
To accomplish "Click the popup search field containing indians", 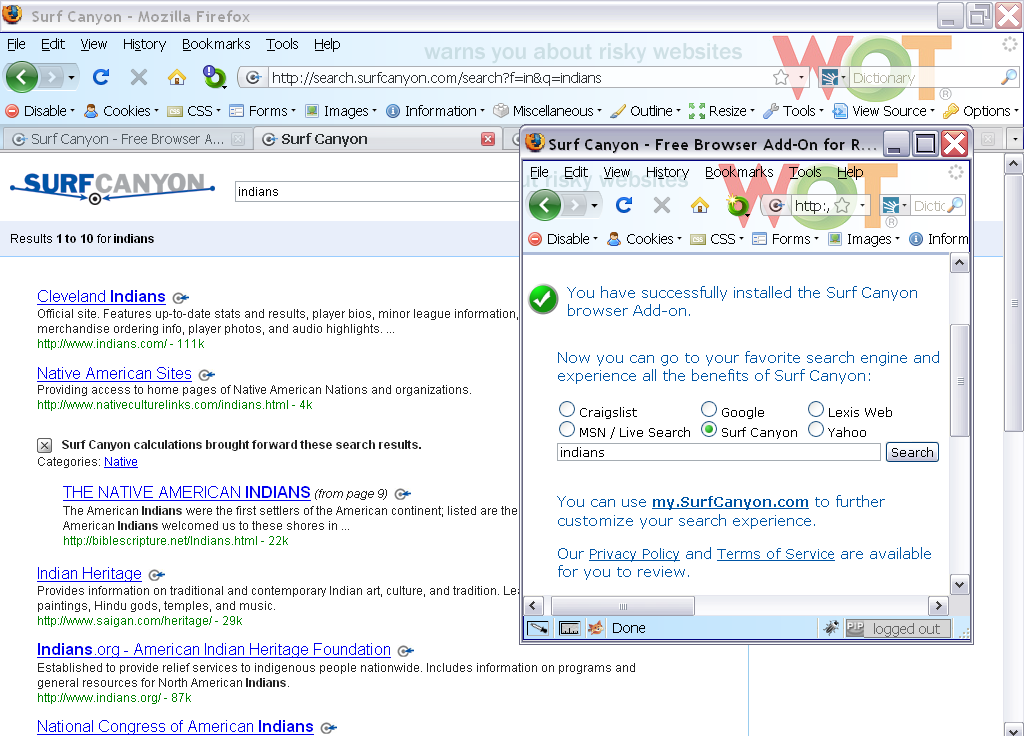I will pos(718,453).
